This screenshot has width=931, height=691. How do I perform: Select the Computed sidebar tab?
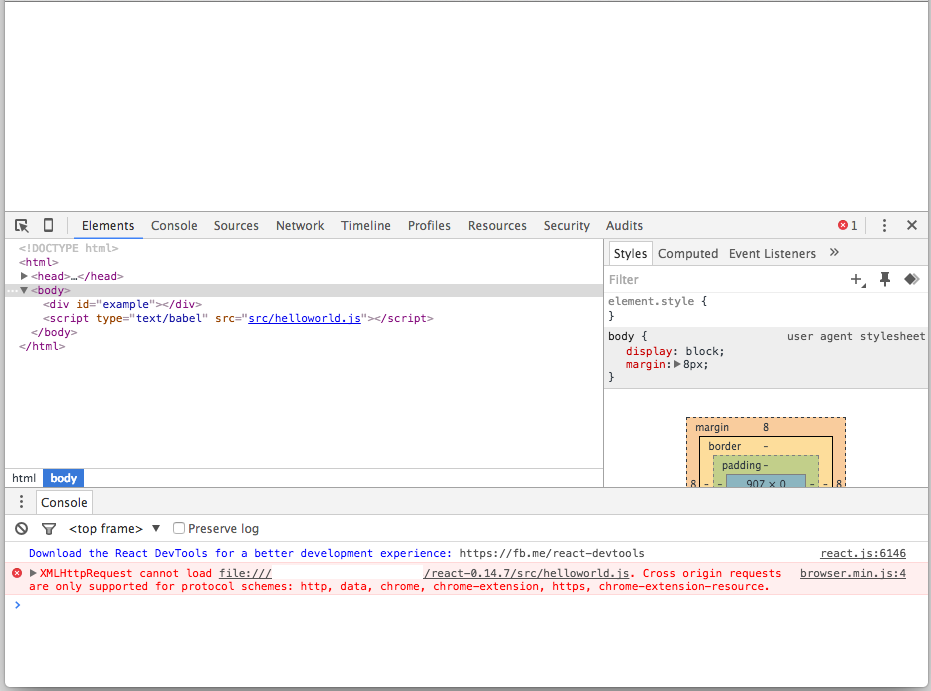tap(688, 253)
